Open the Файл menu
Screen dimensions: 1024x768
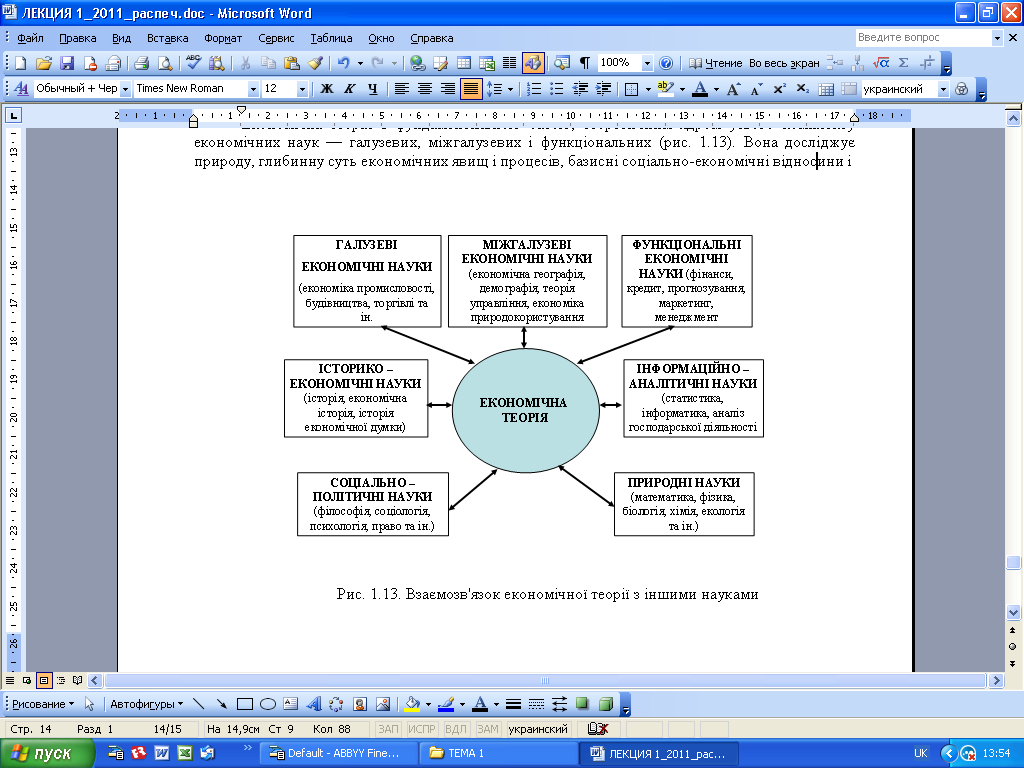click(30, 38)
